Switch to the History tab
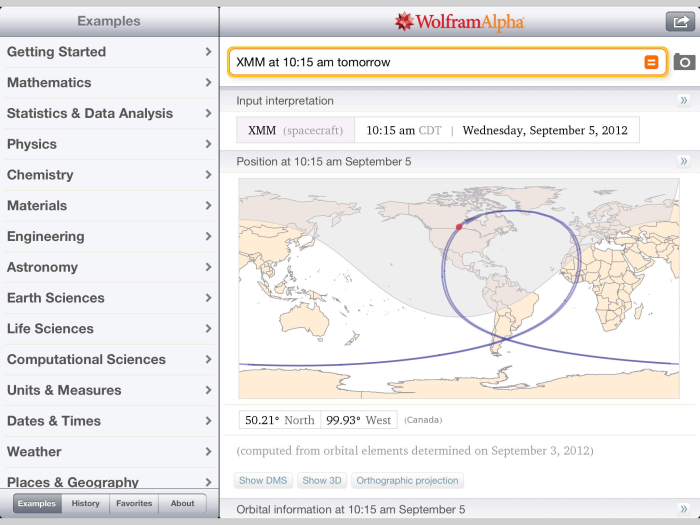This screenshot has width=700, height=525. 86,503
